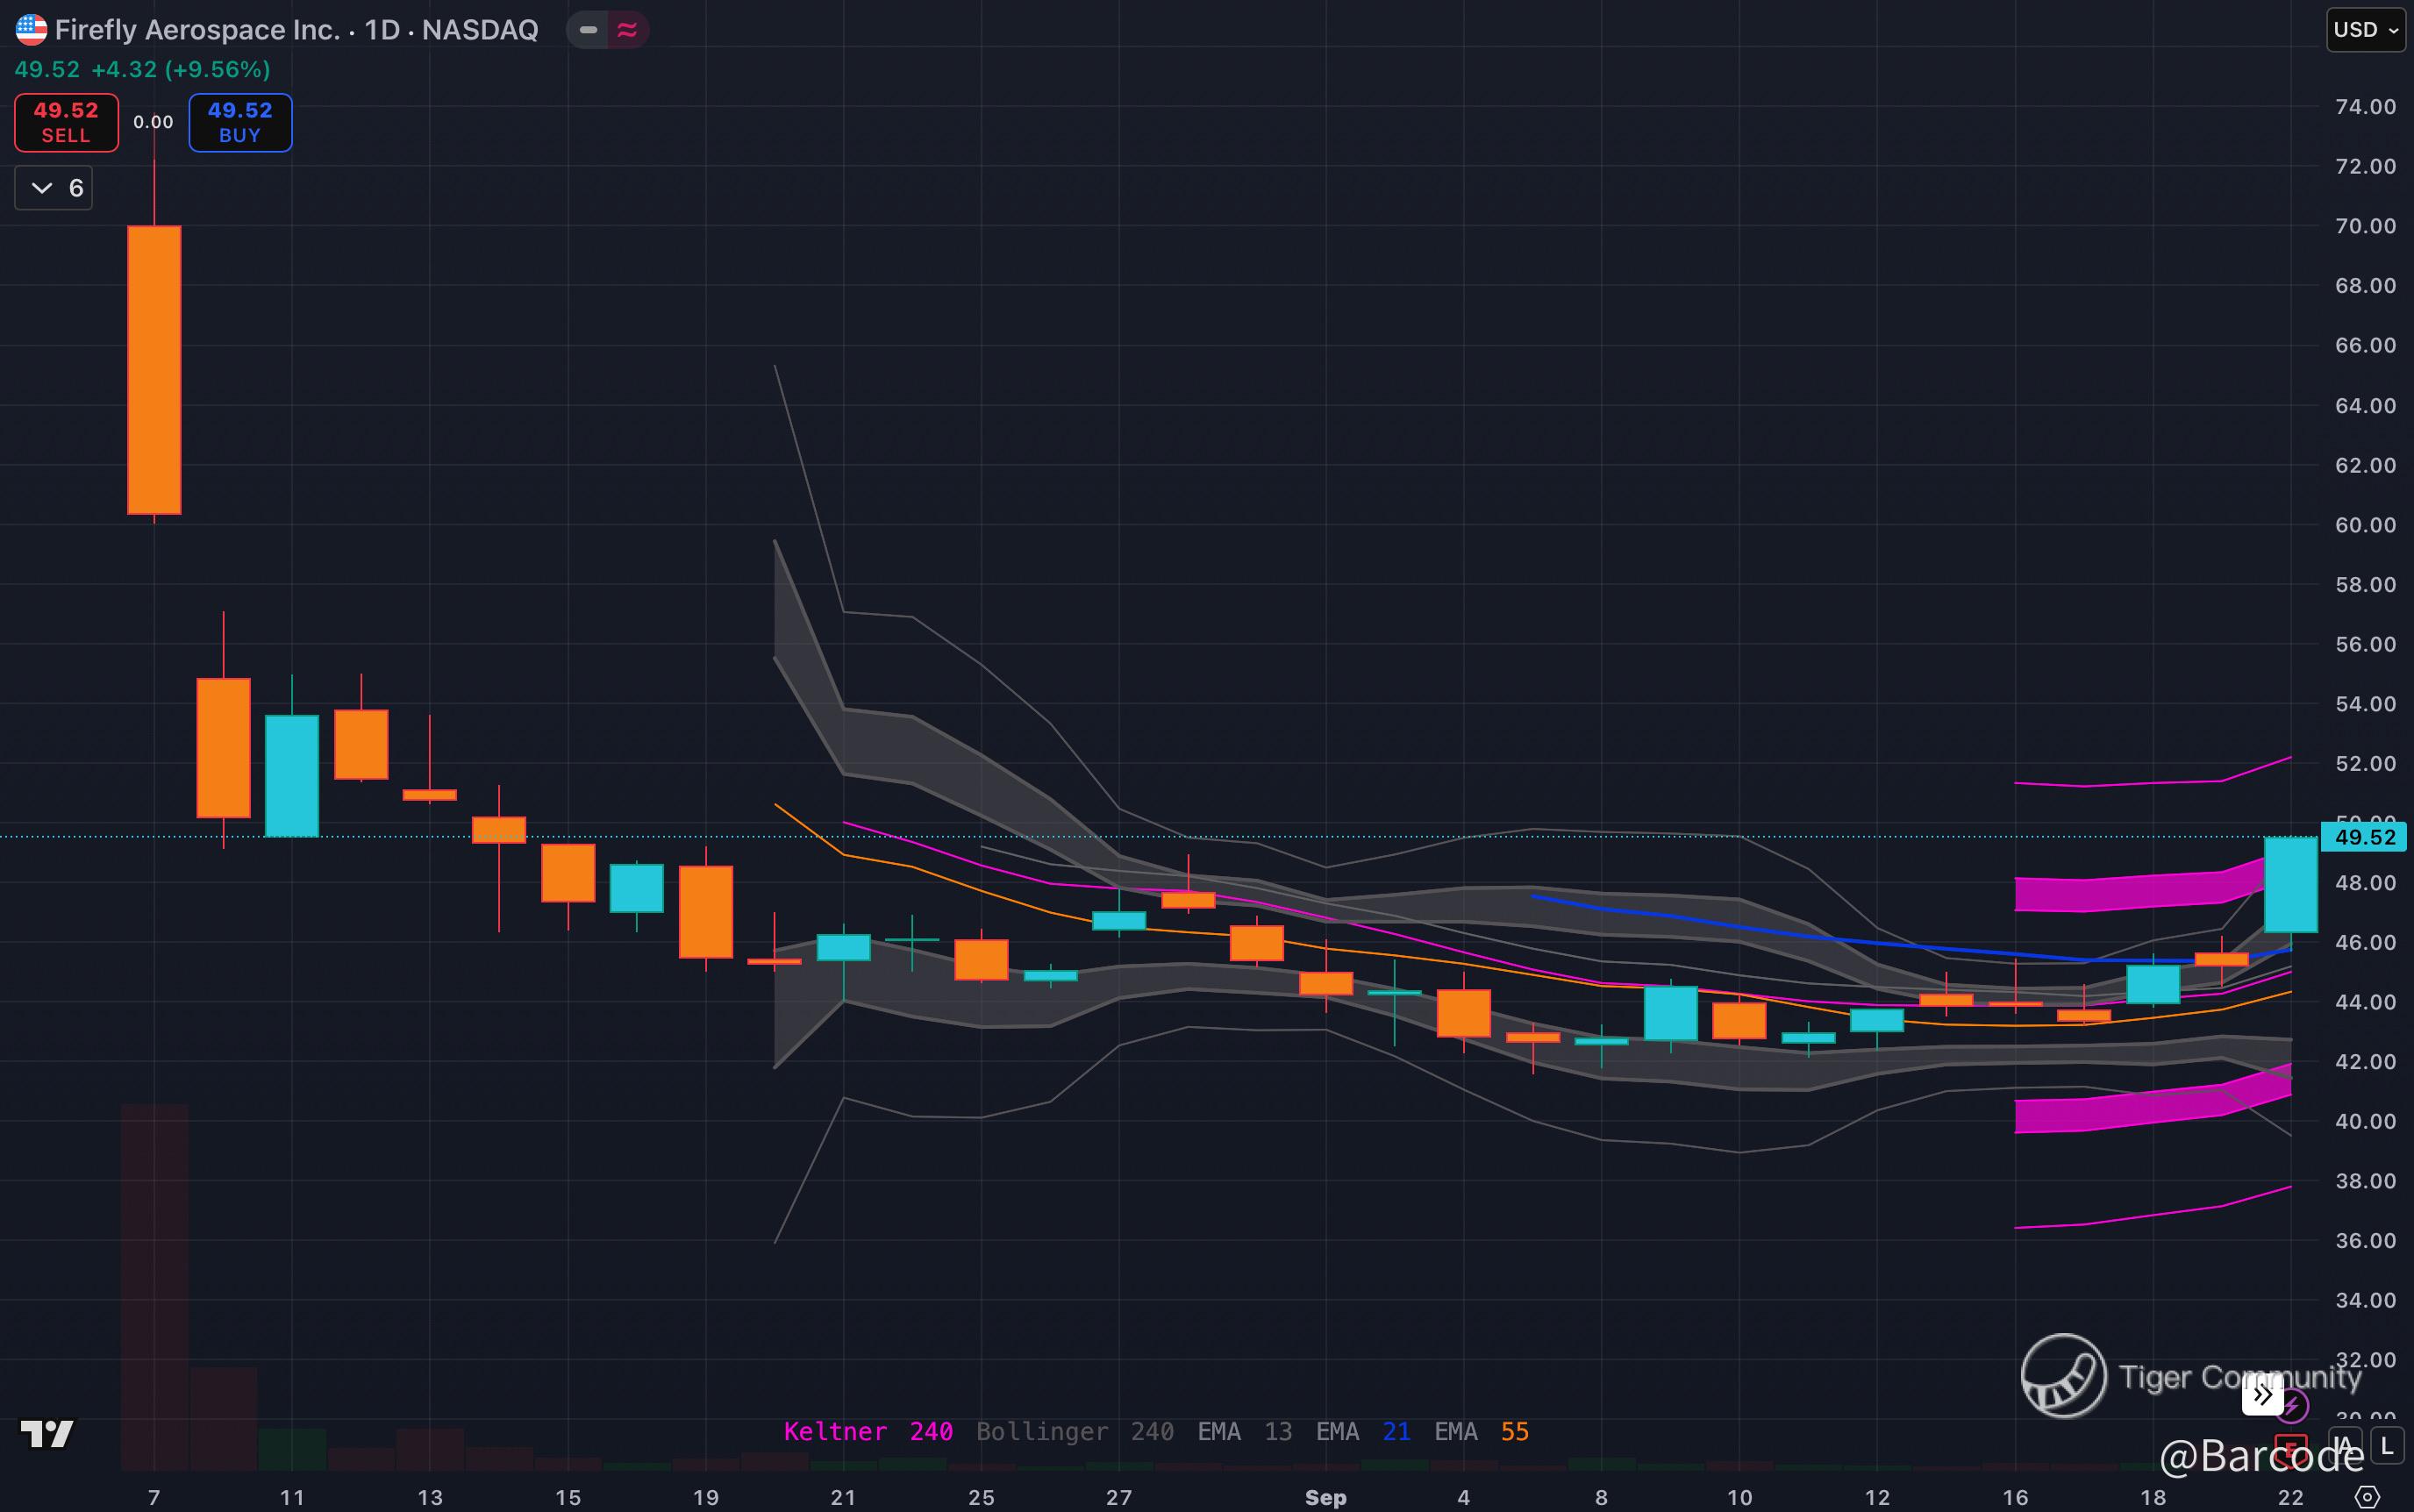Click the Firefly Aerospace Inc. symbol title
The image size is (2414, 1512).
[197, 30]
